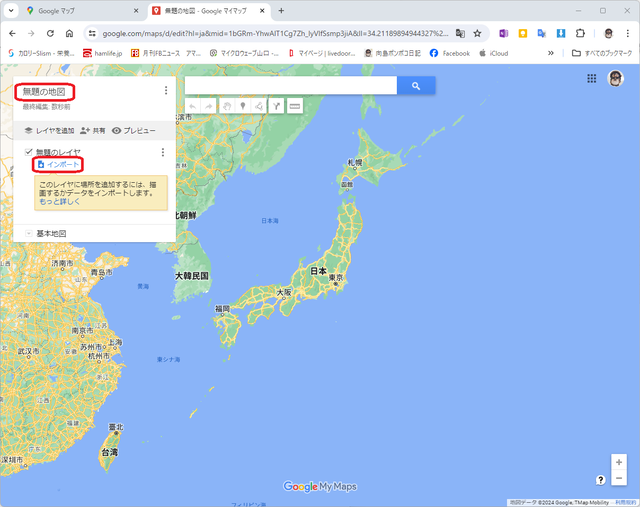Viewport: 640px width, 507px height.
Task: Click the URL address bar
Action: coord(275,33)
